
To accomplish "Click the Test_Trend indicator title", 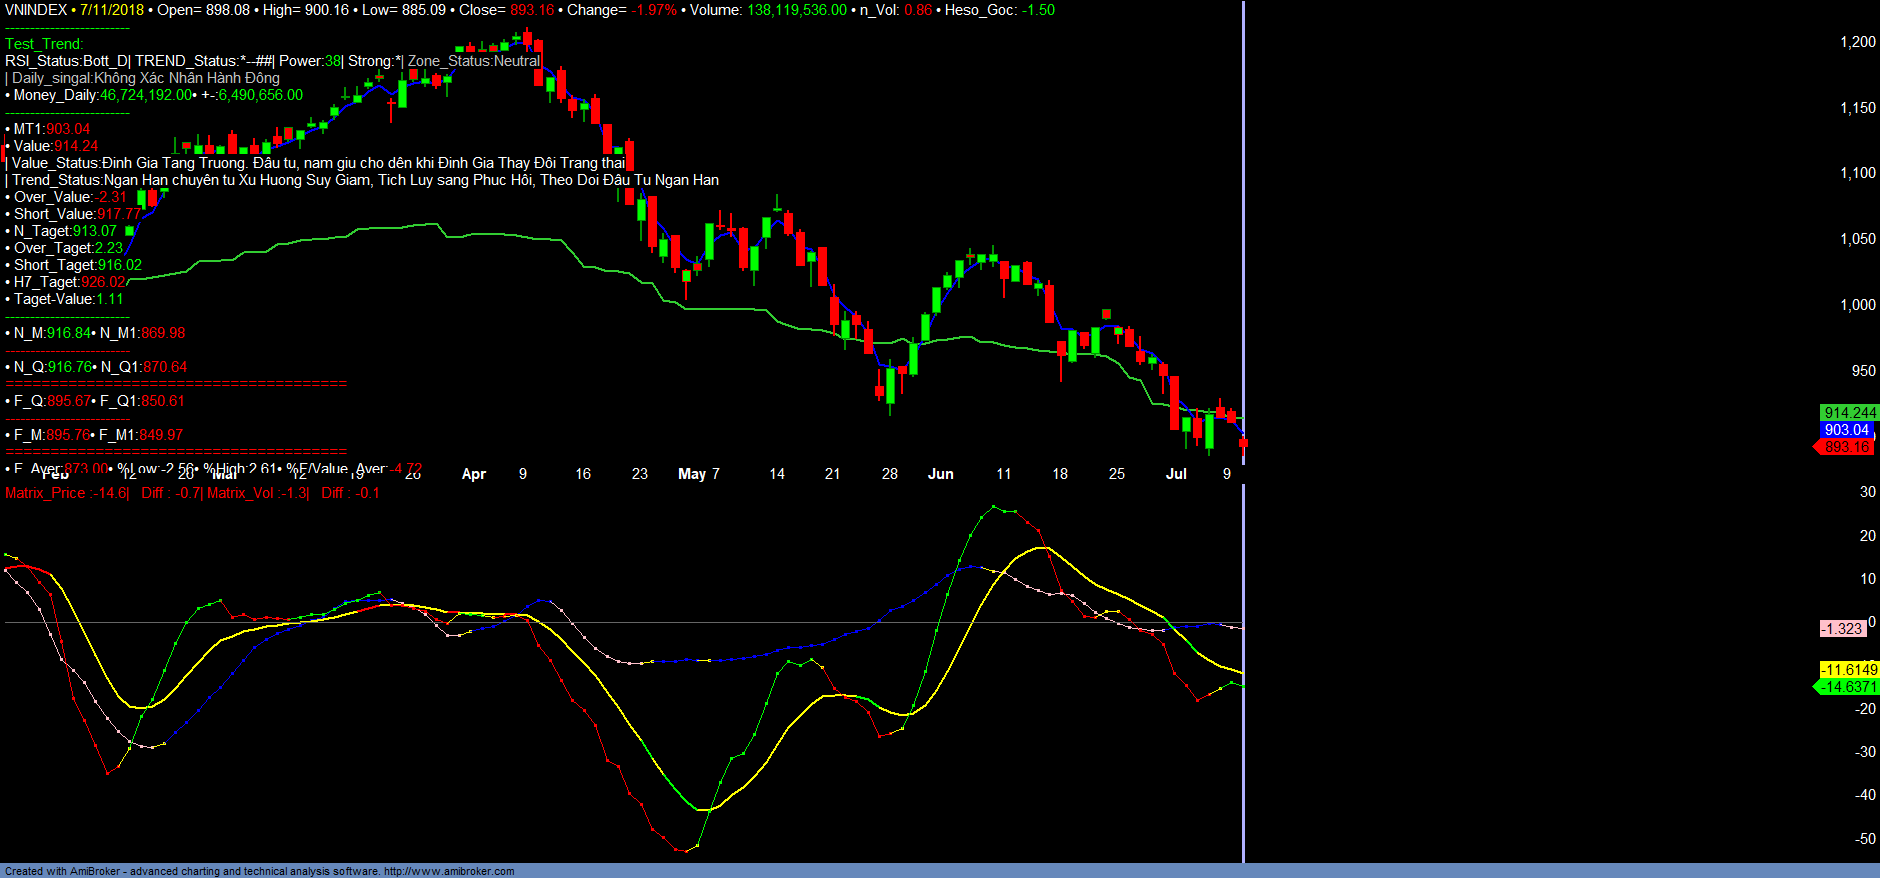I will [x=44, y=44].
